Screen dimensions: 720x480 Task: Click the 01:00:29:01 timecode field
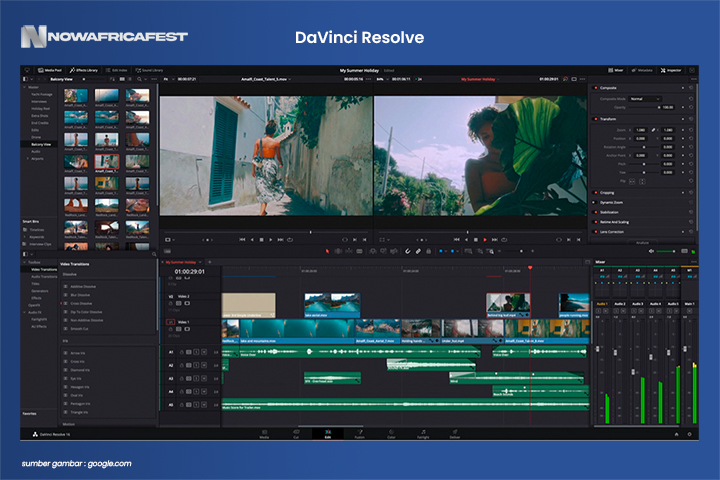(190, 271)
